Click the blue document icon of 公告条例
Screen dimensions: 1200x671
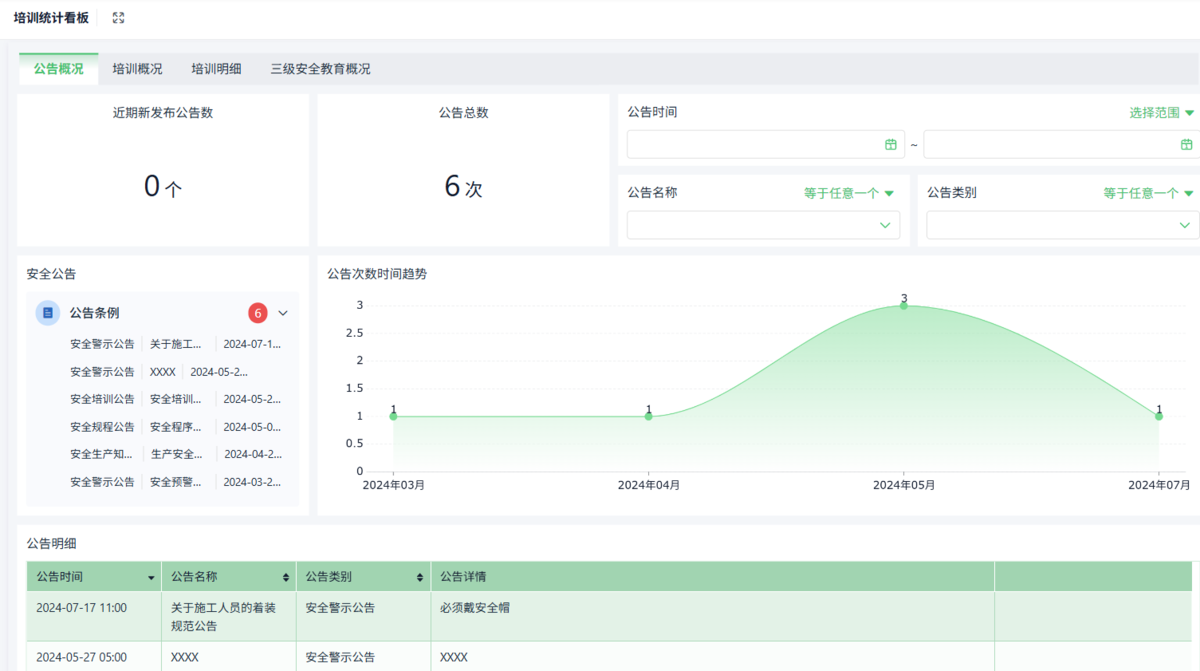tap(47, 313)
